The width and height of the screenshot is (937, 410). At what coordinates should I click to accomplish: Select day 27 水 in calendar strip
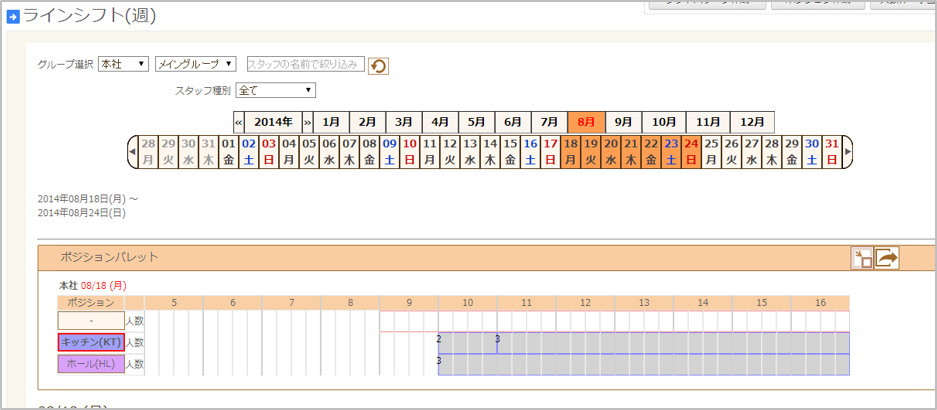tap(751, 152)
